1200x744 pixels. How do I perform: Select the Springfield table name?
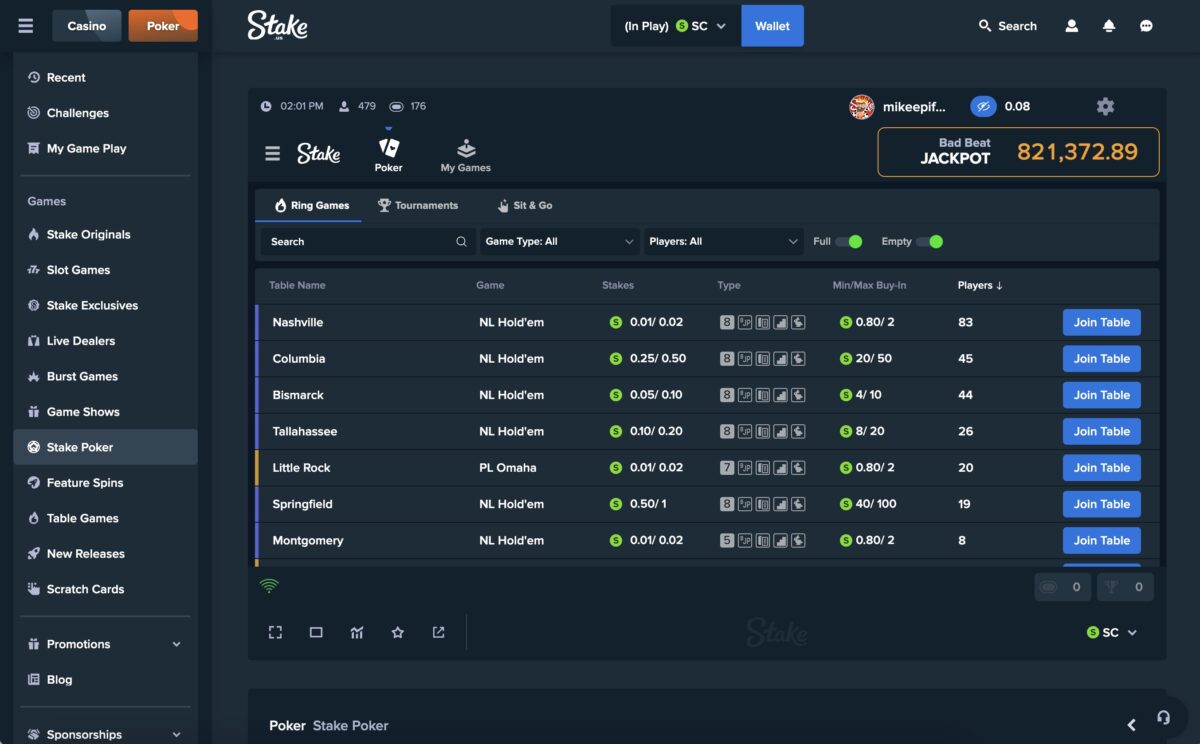click(x=302, y=504)
